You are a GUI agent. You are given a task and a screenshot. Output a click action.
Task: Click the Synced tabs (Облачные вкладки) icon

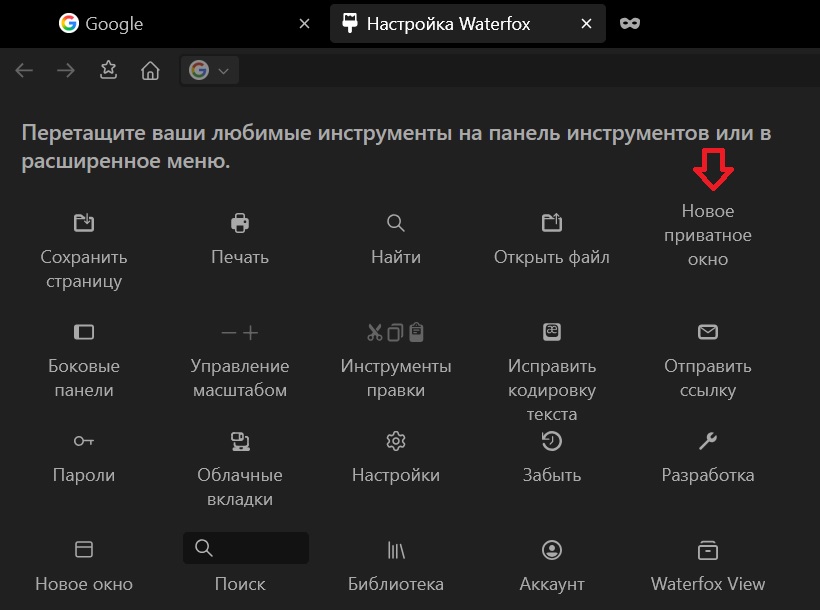click(x=240, y=441)
